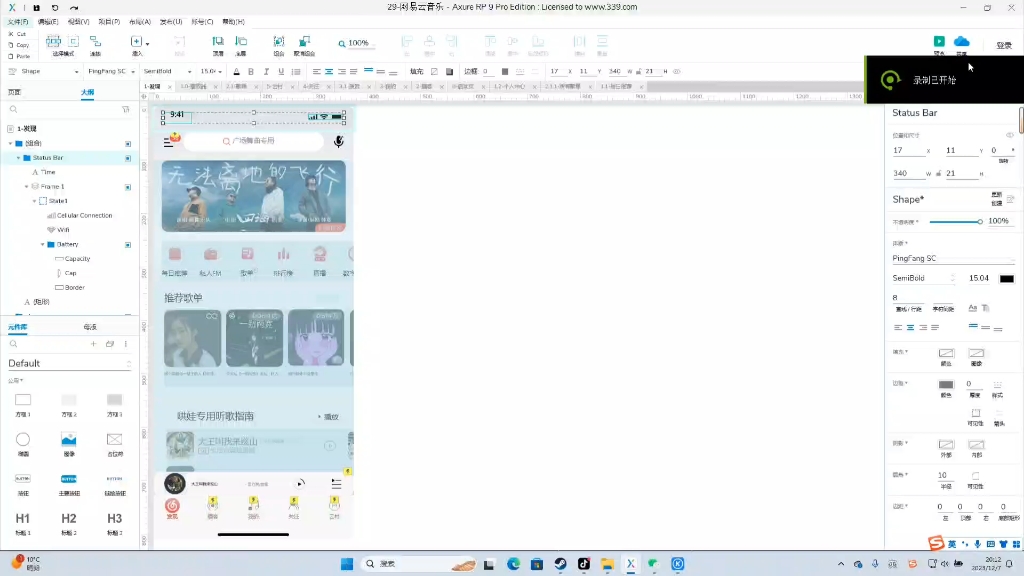Toggle bold formatting in the text toolbar
This screenshot has height=576, width=1024.
pyautogui.click(x=251, y=71)
